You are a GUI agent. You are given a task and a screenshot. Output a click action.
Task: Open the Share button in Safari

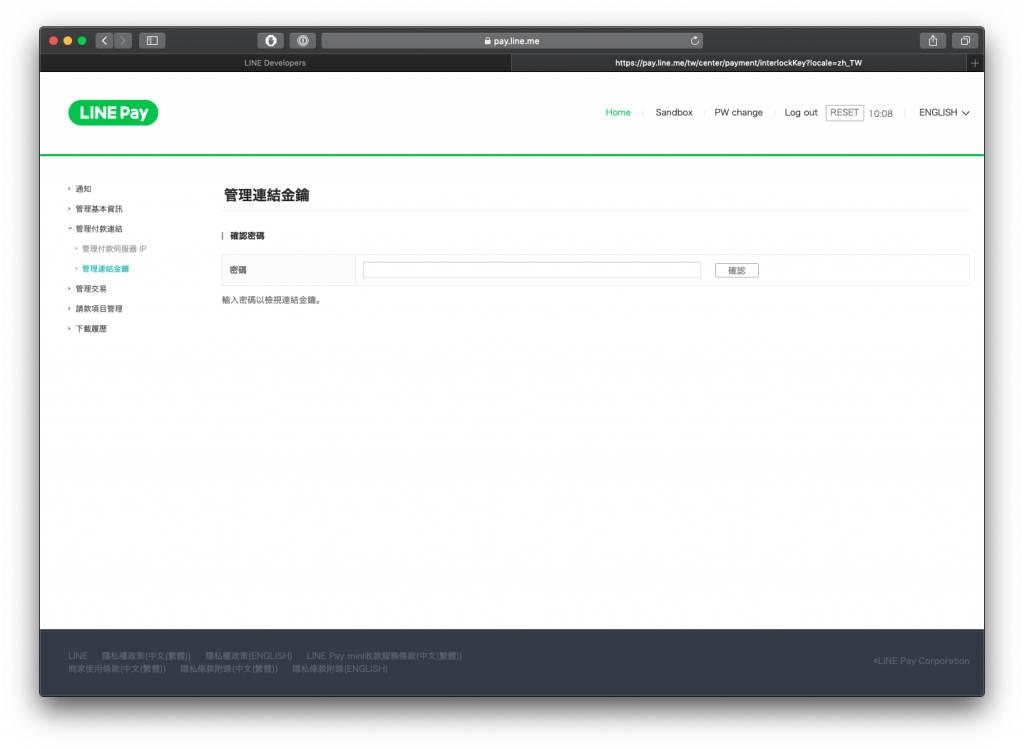pyautogui.click(x=933, y=40)
